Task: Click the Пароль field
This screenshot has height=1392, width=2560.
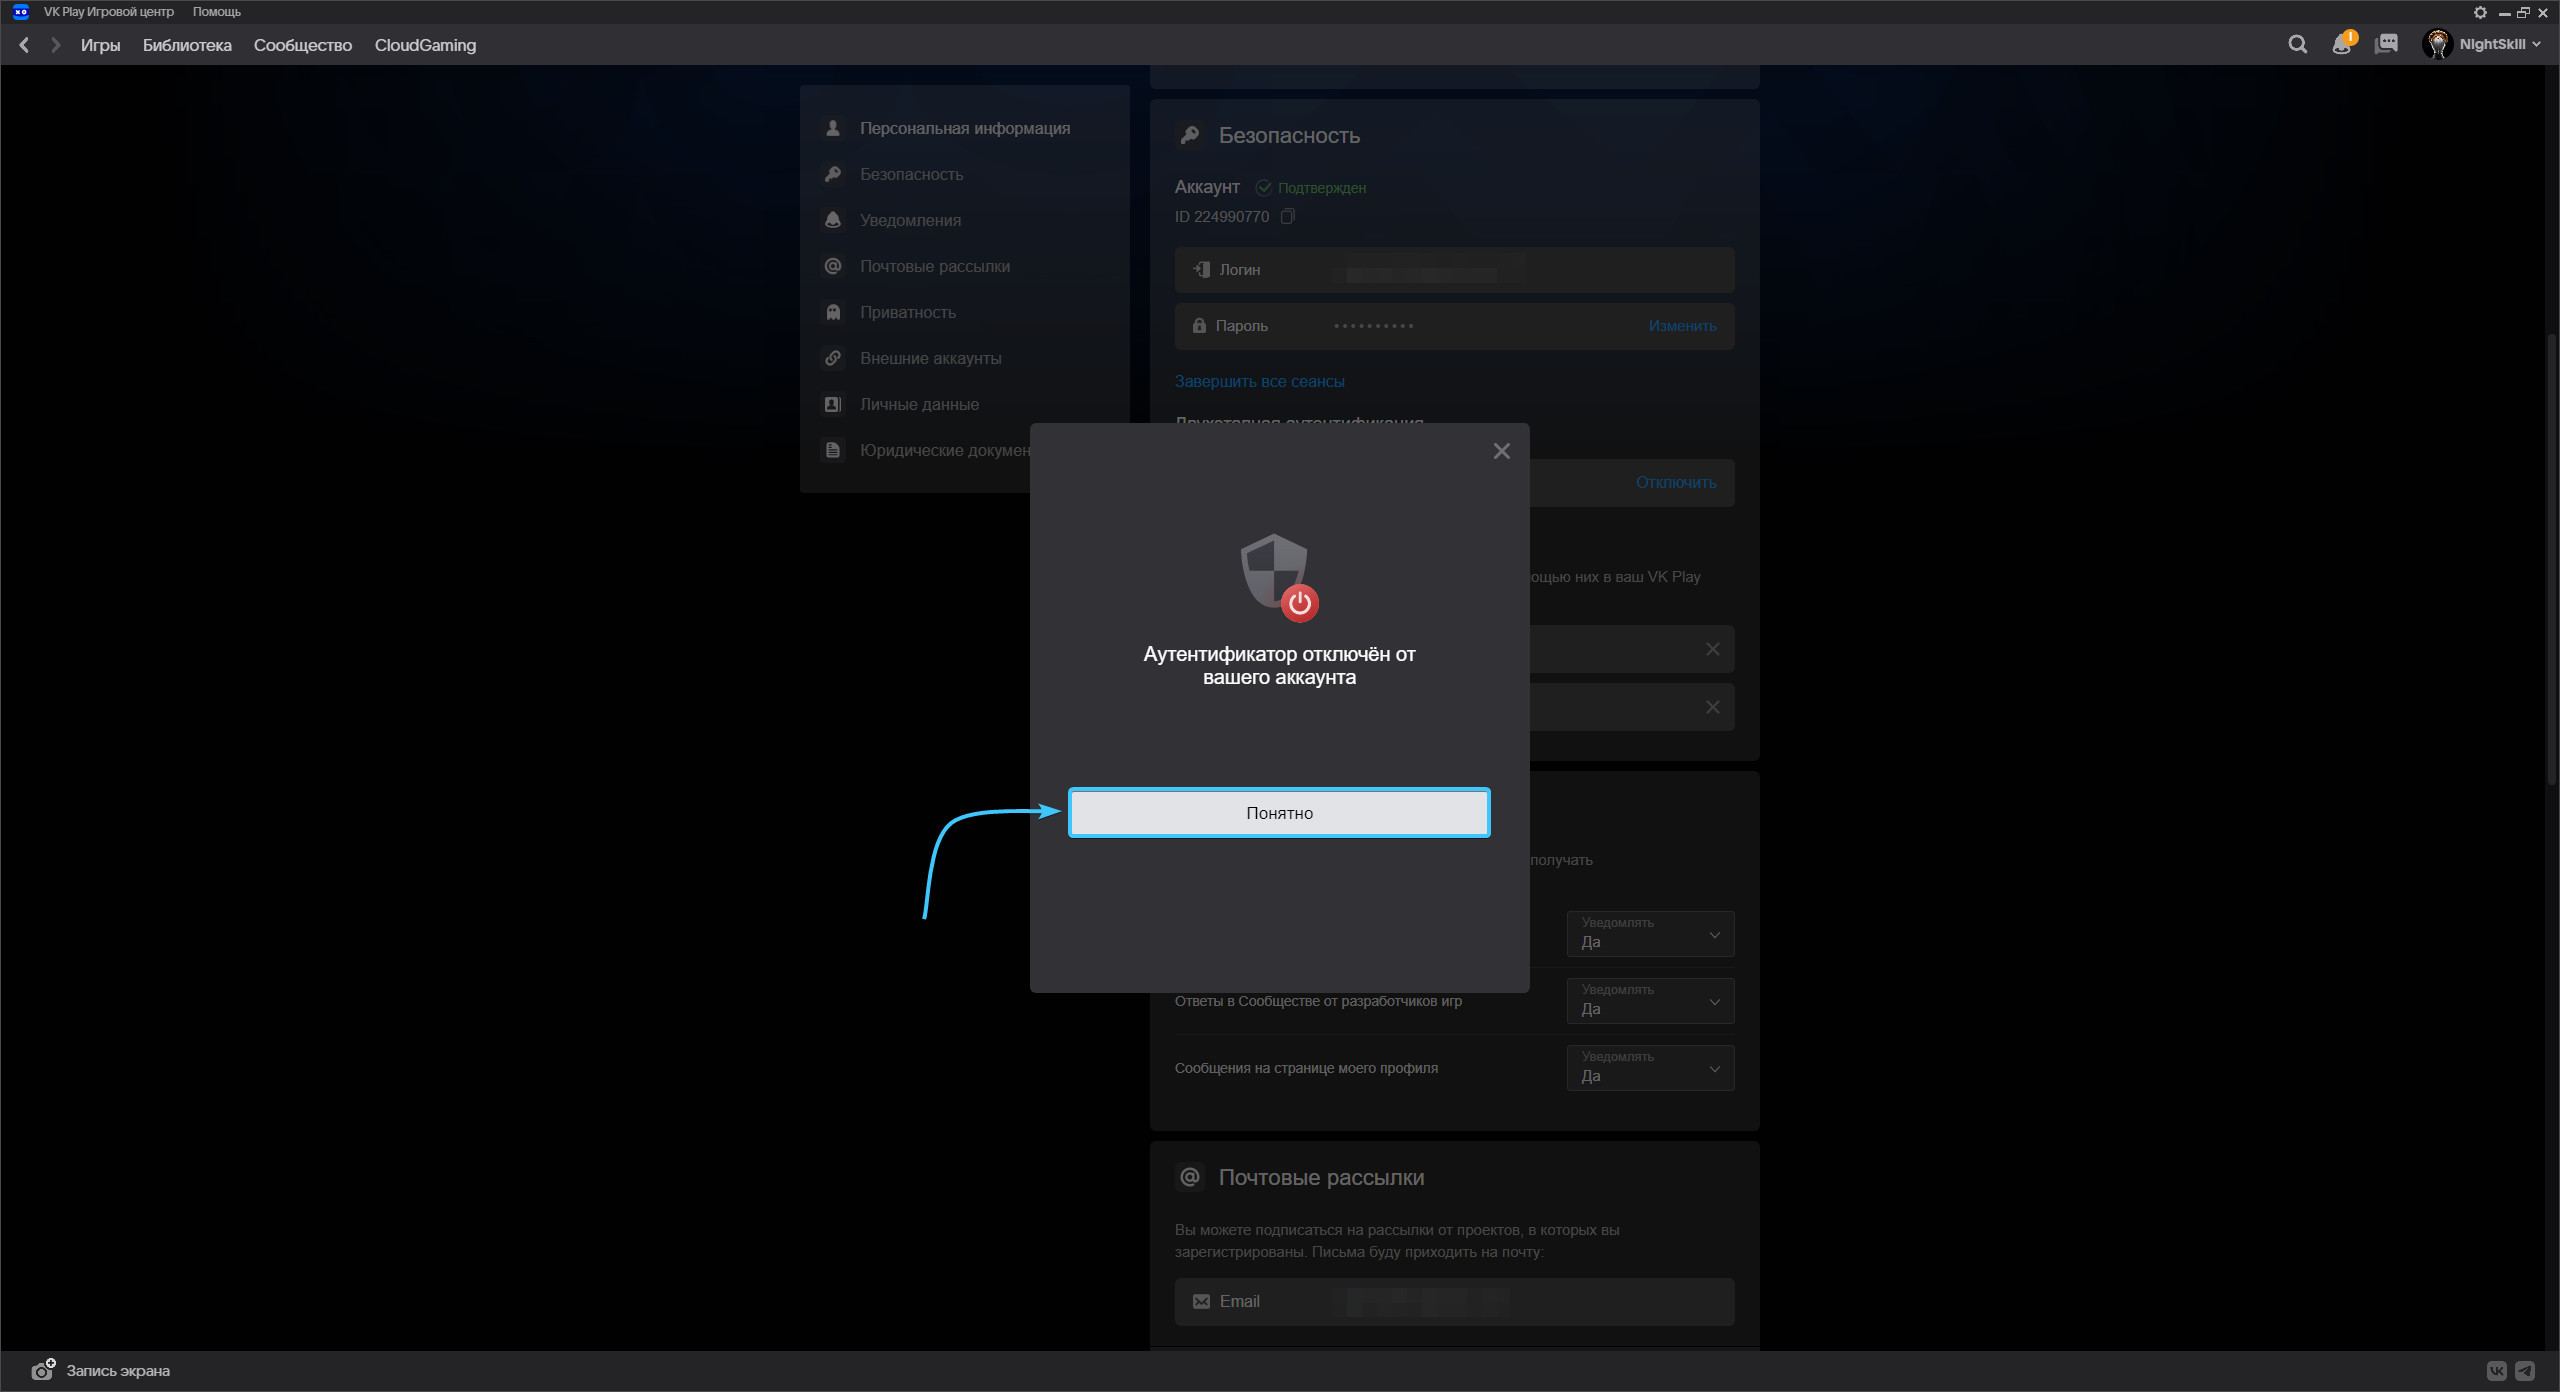Action: click(1454, 326)
